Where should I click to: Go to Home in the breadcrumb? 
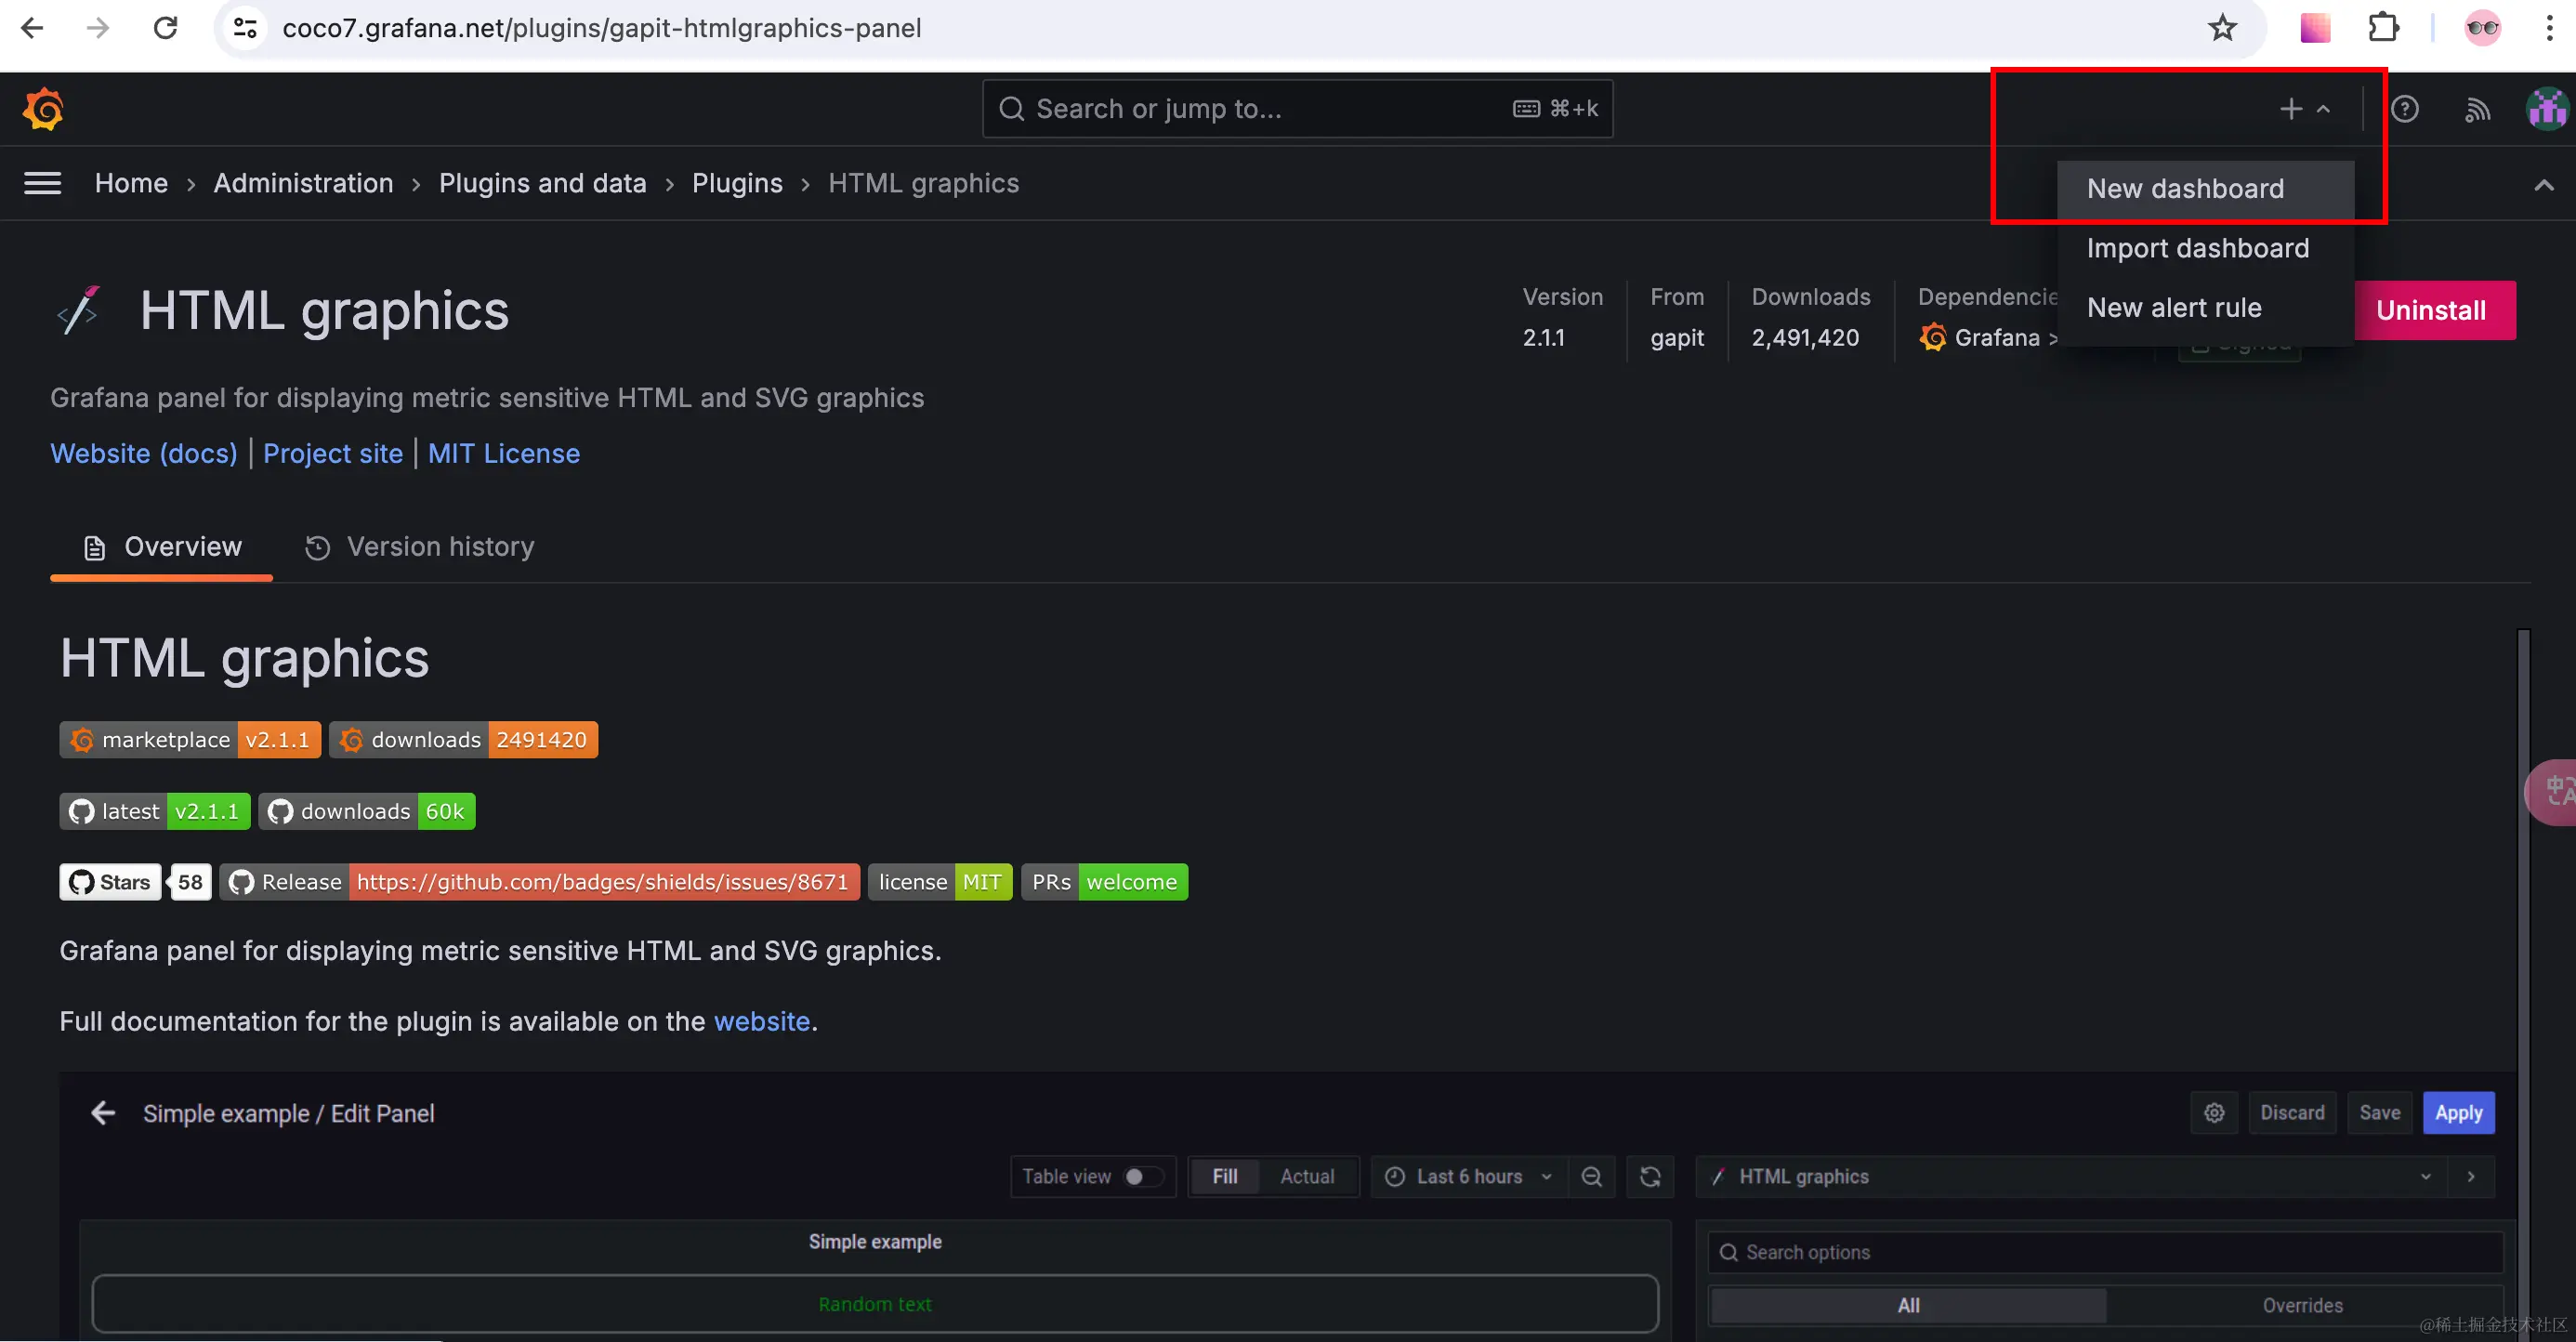tap(131, 183)
